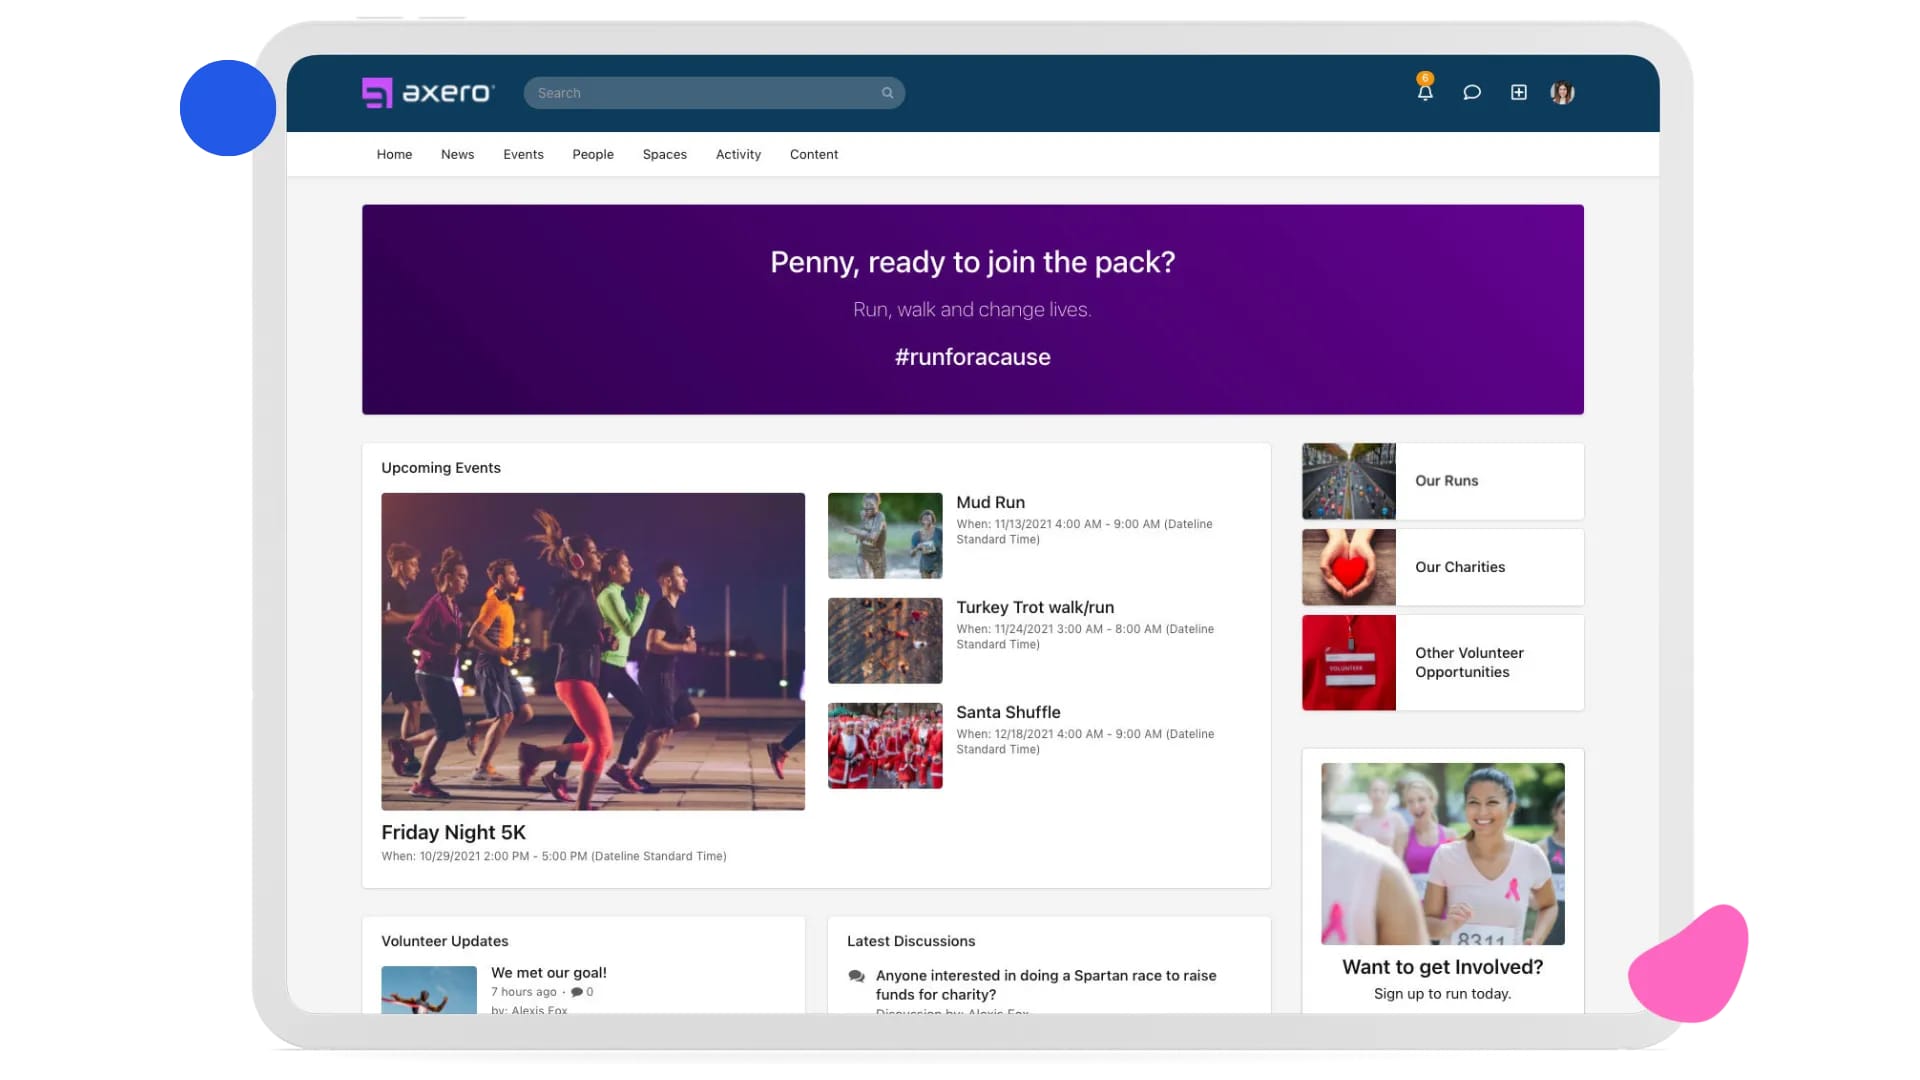Click the #runforacause hashtag
The height and width of the screenshot is (1080, 1920).
(972, 357)
